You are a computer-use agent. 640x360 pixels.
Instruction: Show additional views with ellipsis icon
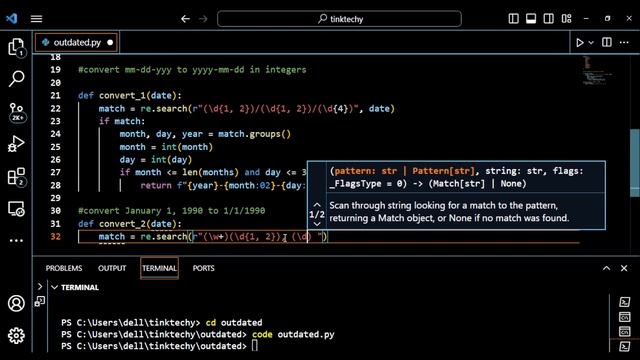[x=16, y=240]
